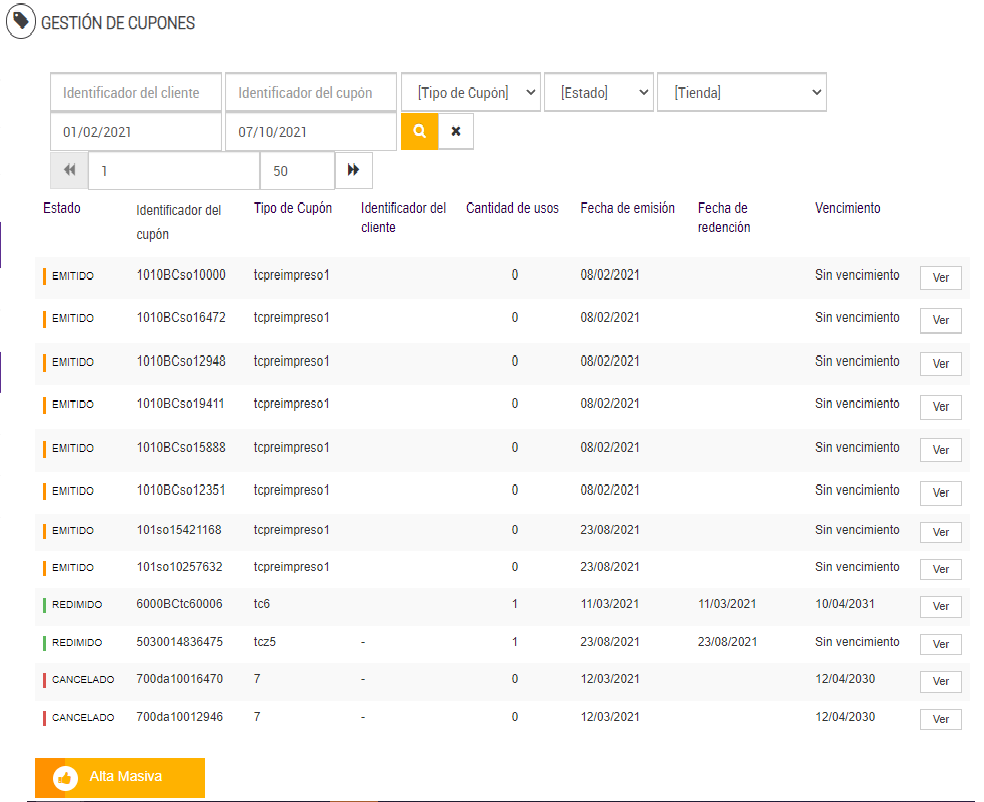
Task: Clear filters with the X icon
Action: click(456, 132)
